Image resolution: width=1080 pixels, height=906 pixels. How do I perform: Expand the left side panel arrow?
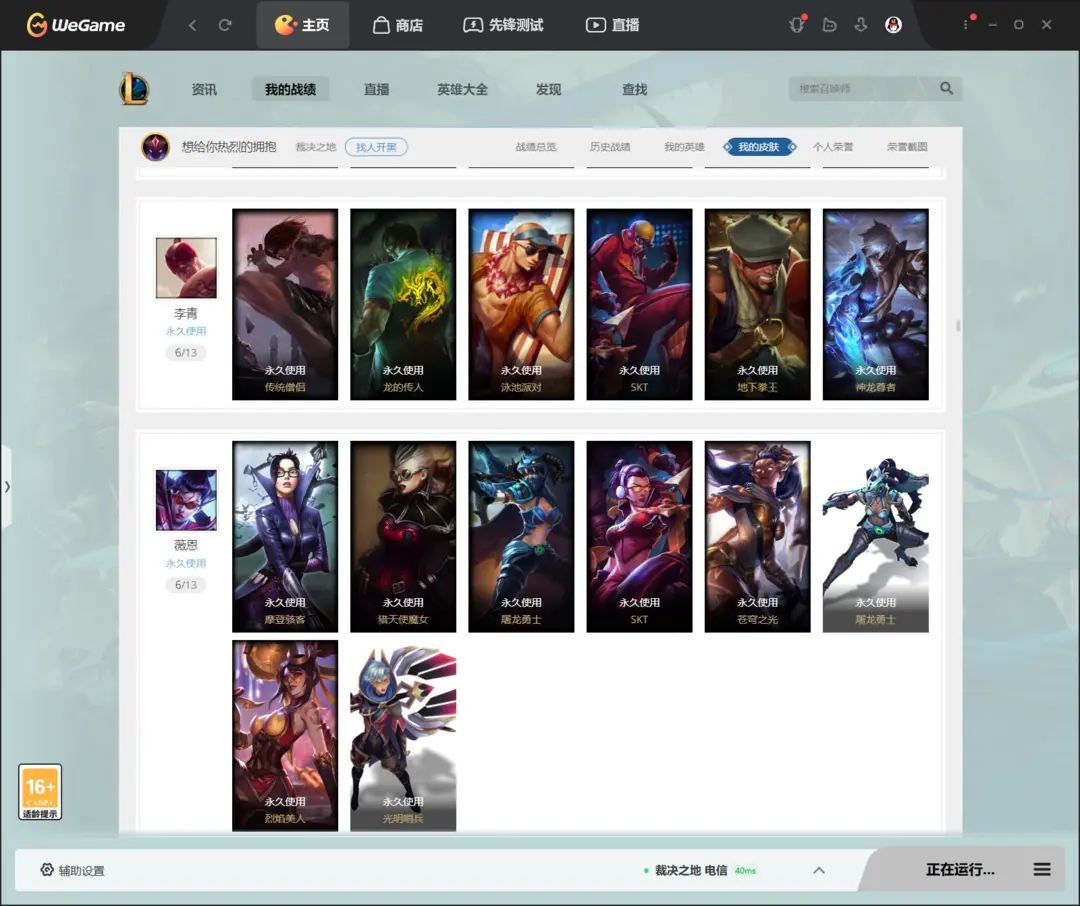(x=6, y=486)
